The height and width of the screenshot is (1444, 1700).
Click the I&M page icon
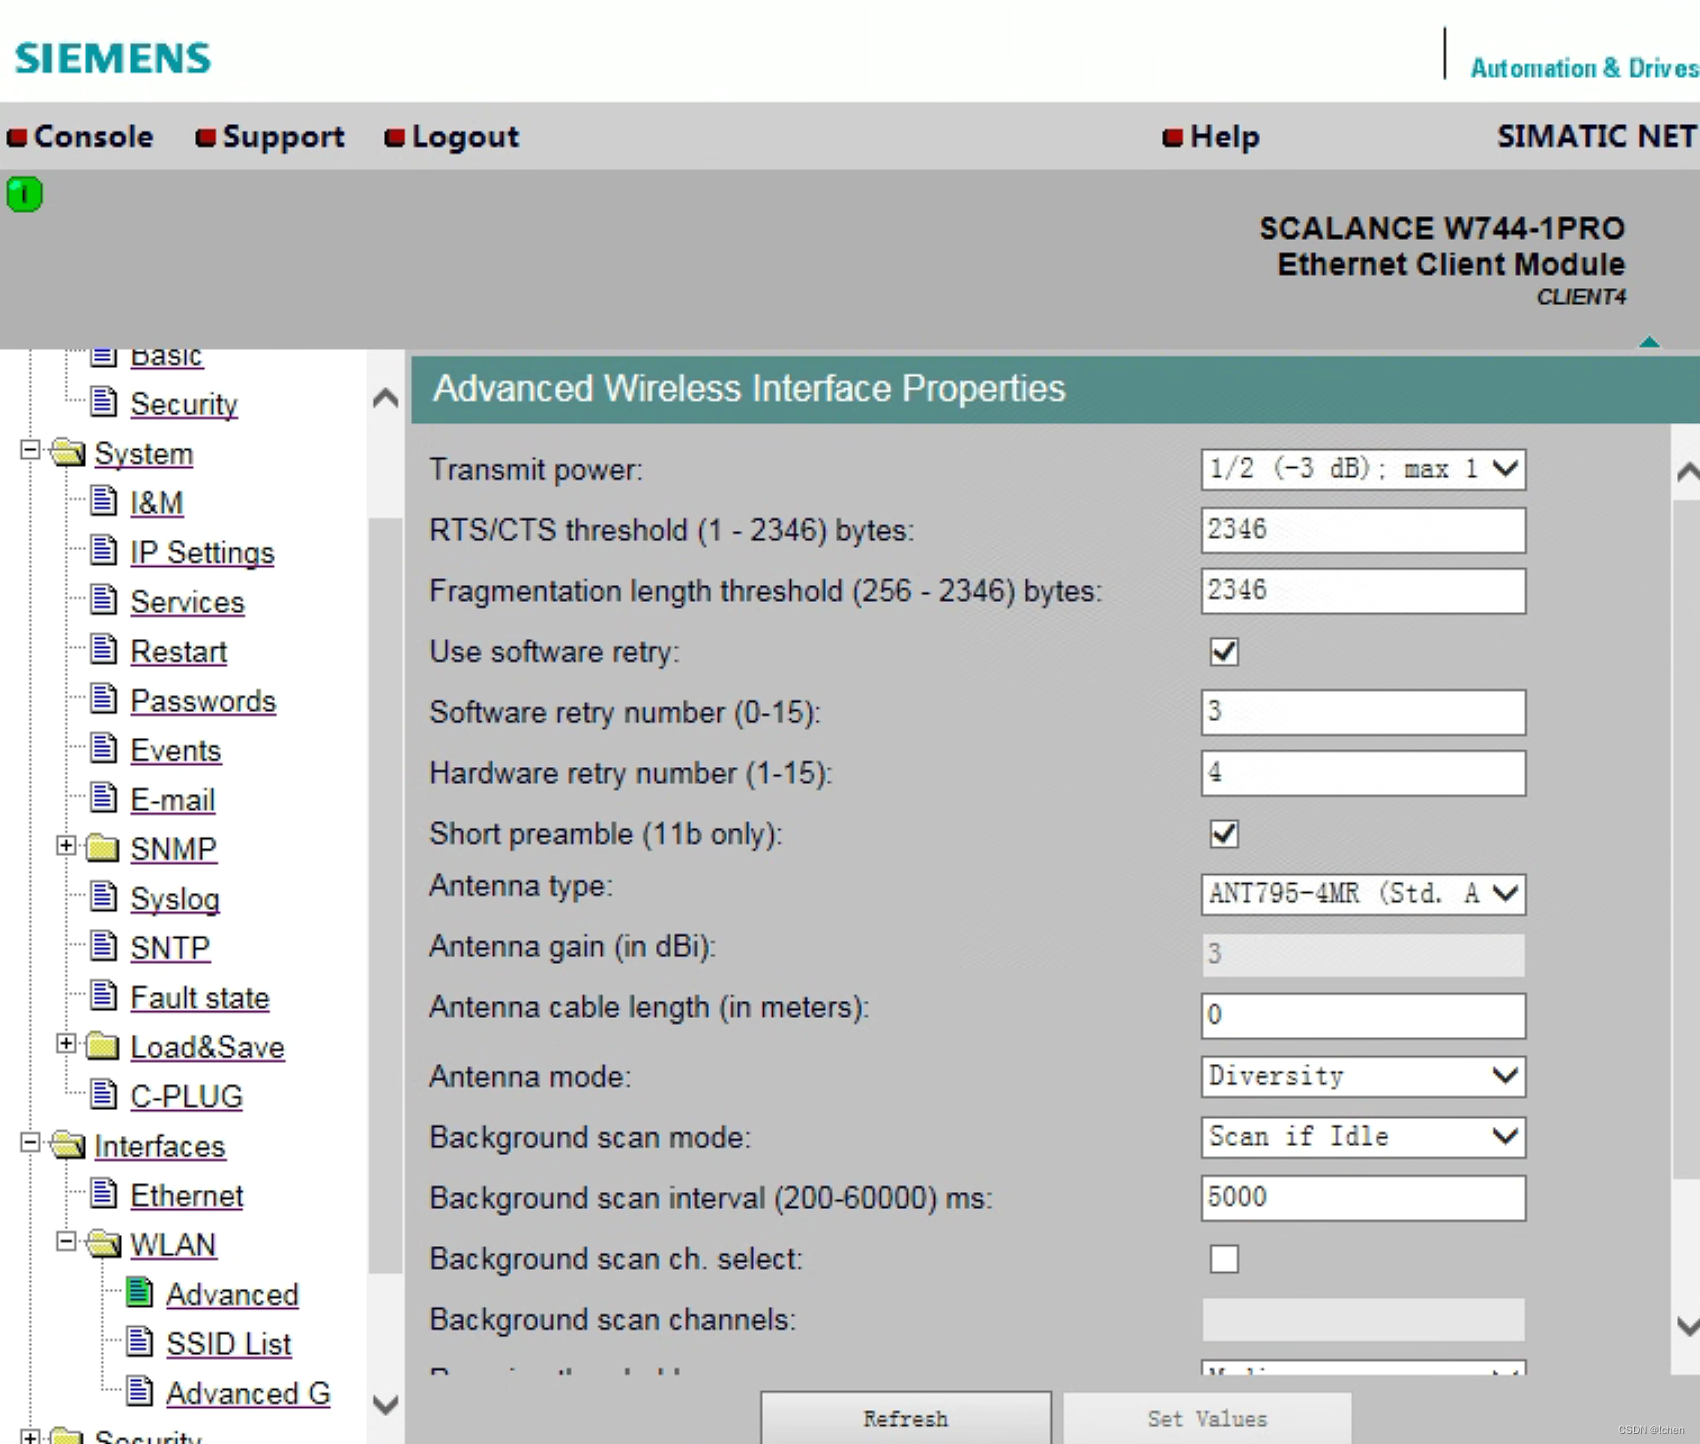[x=104, y=500]
